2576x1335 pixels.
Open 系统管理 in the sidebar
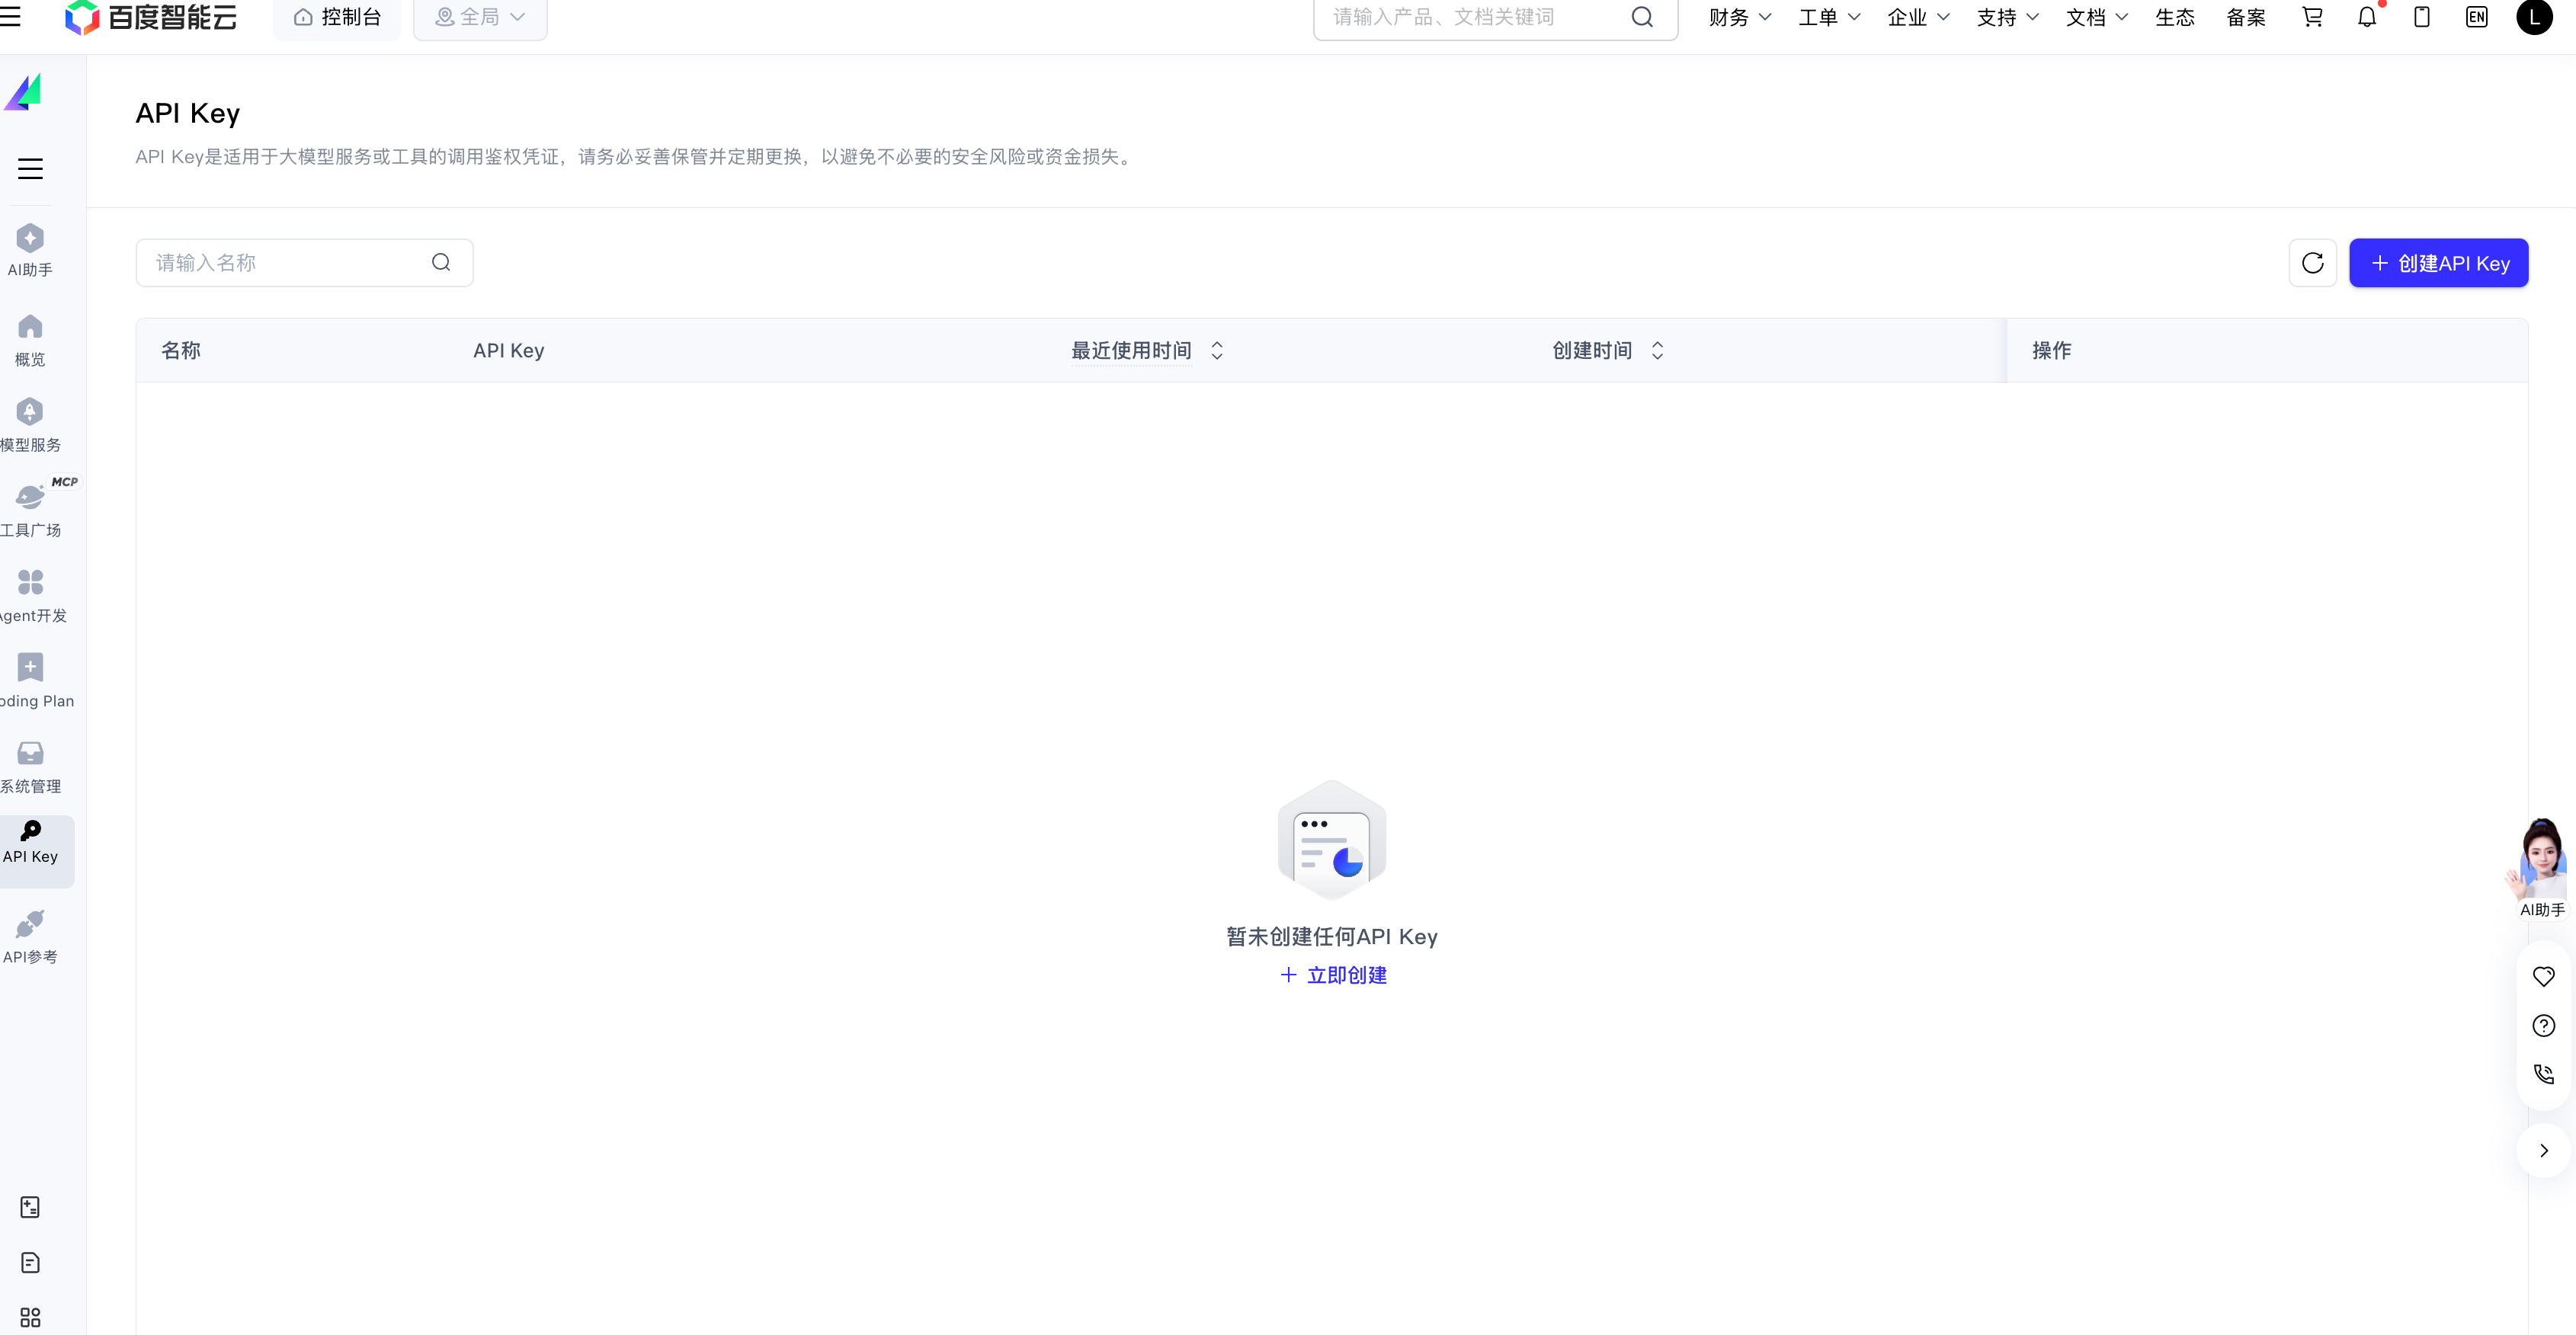(30, 764)
